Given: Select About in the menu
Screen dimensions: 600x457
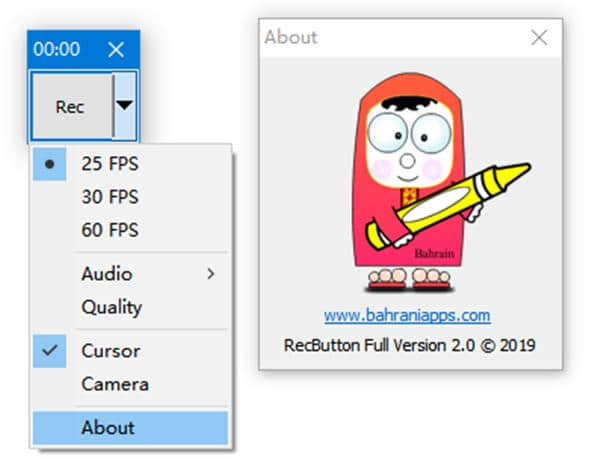Looking at the screenshot, I should 108,427.
